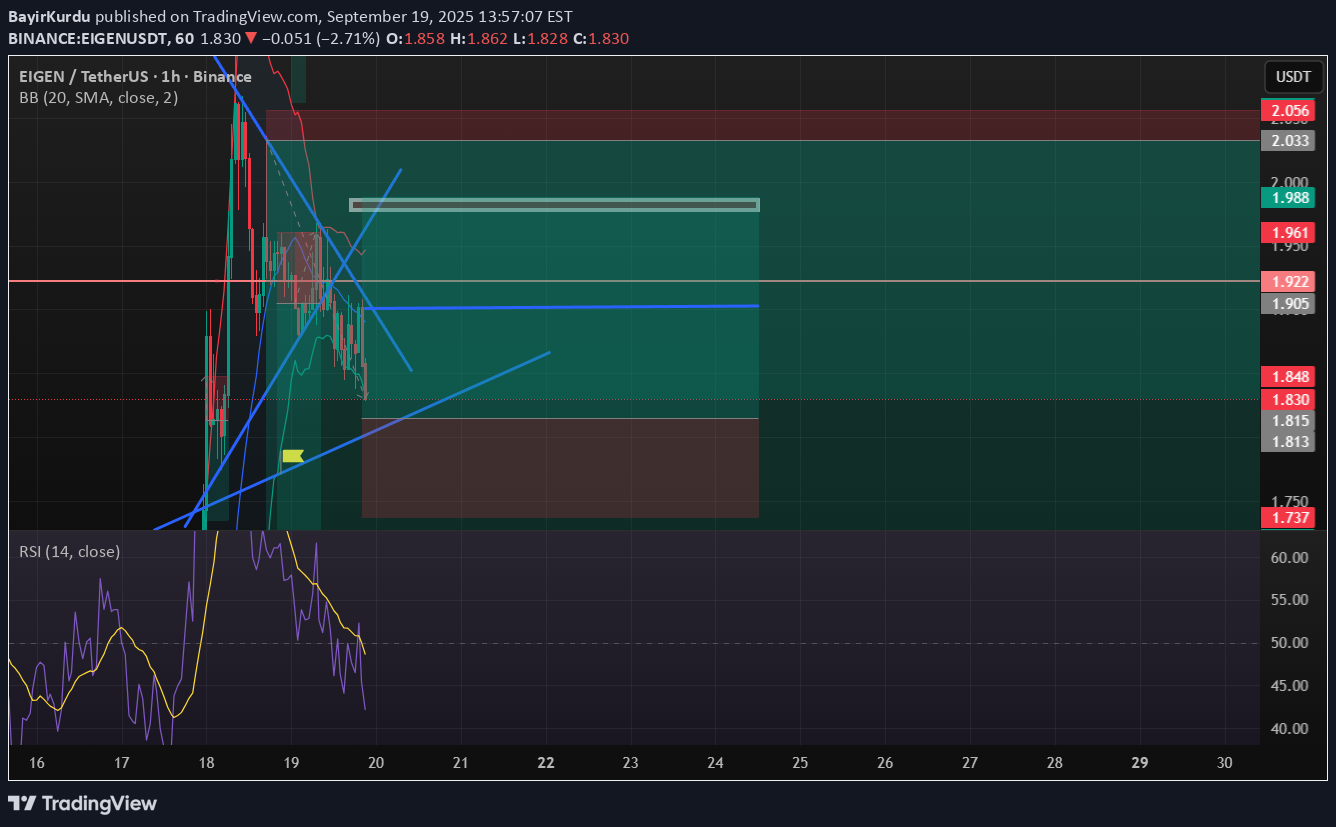The width and height of the screenshot is (1336, 827).
Task: Select the BB (20, SMA, close, 2) indicator label
Action: (97, 98)
